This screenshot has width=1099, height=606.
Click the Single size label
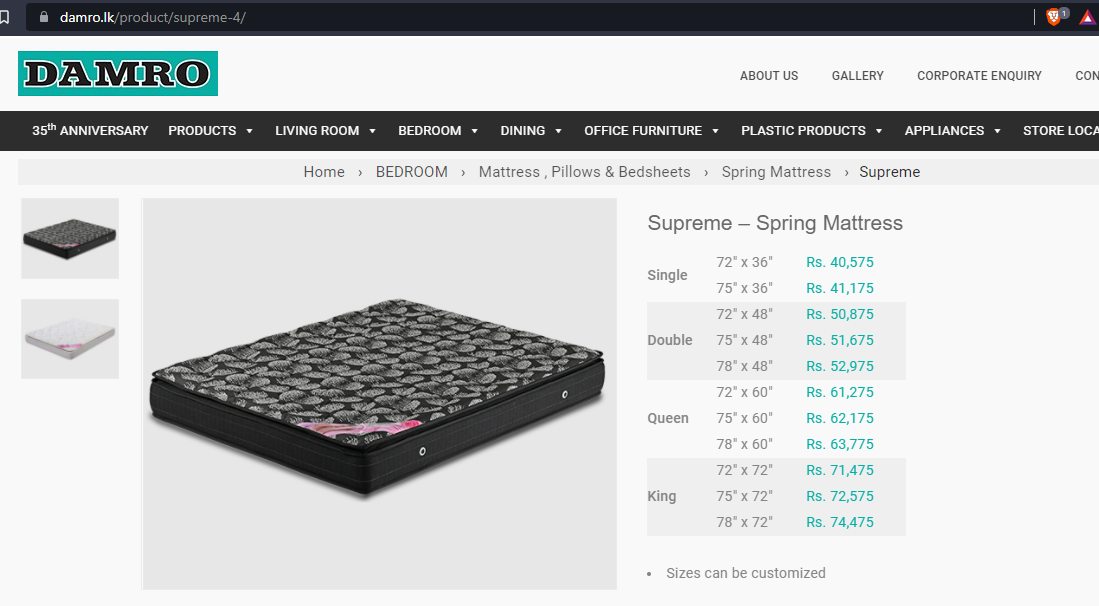pyautogui.click(x=667, y=275)
